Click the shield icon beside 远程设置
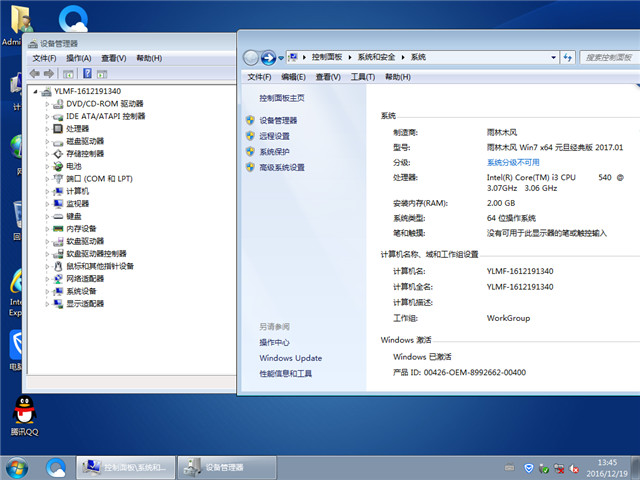Screen dimensions: 640x480 (250, 136)
